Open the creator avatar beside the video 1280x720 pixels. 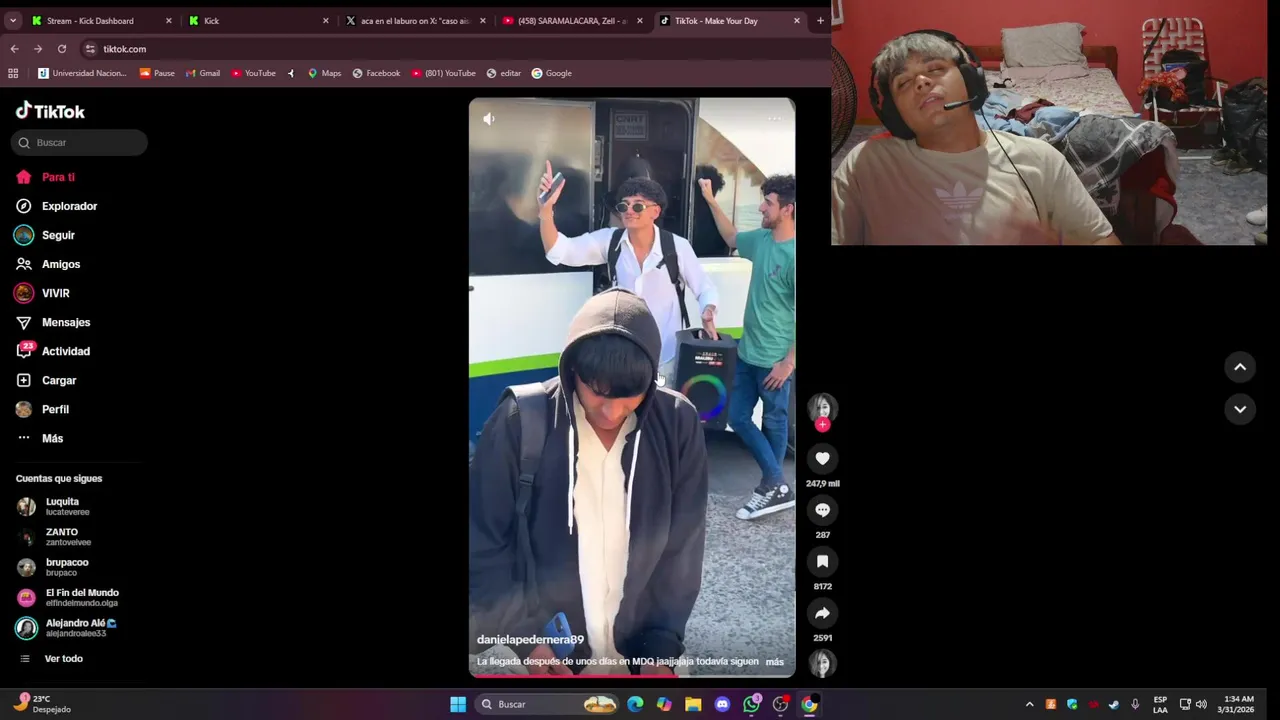coord(822,407)
